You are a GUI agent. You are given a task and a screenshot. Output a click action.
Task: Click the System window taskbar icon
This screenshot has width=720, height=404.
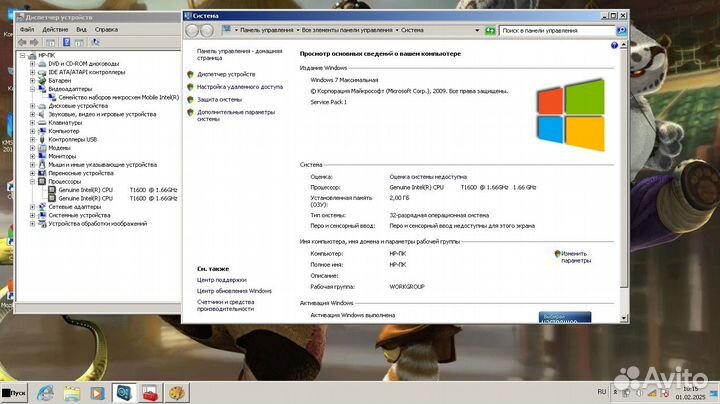[124, 393]
